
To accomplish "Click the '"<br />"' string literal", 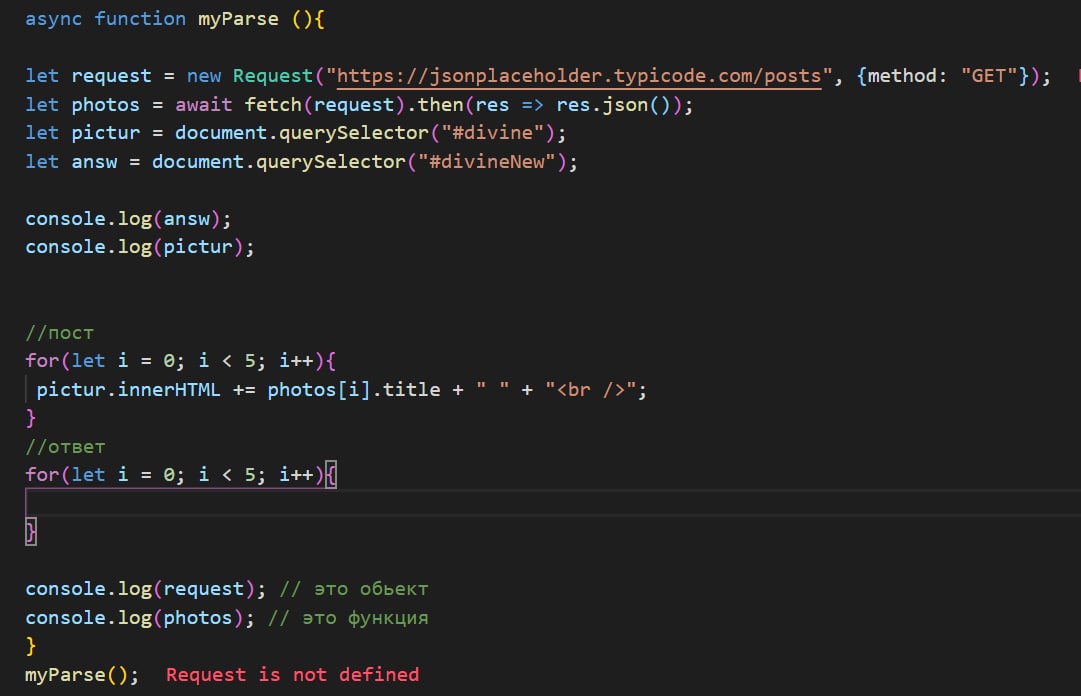I will (x=590, y=390).
